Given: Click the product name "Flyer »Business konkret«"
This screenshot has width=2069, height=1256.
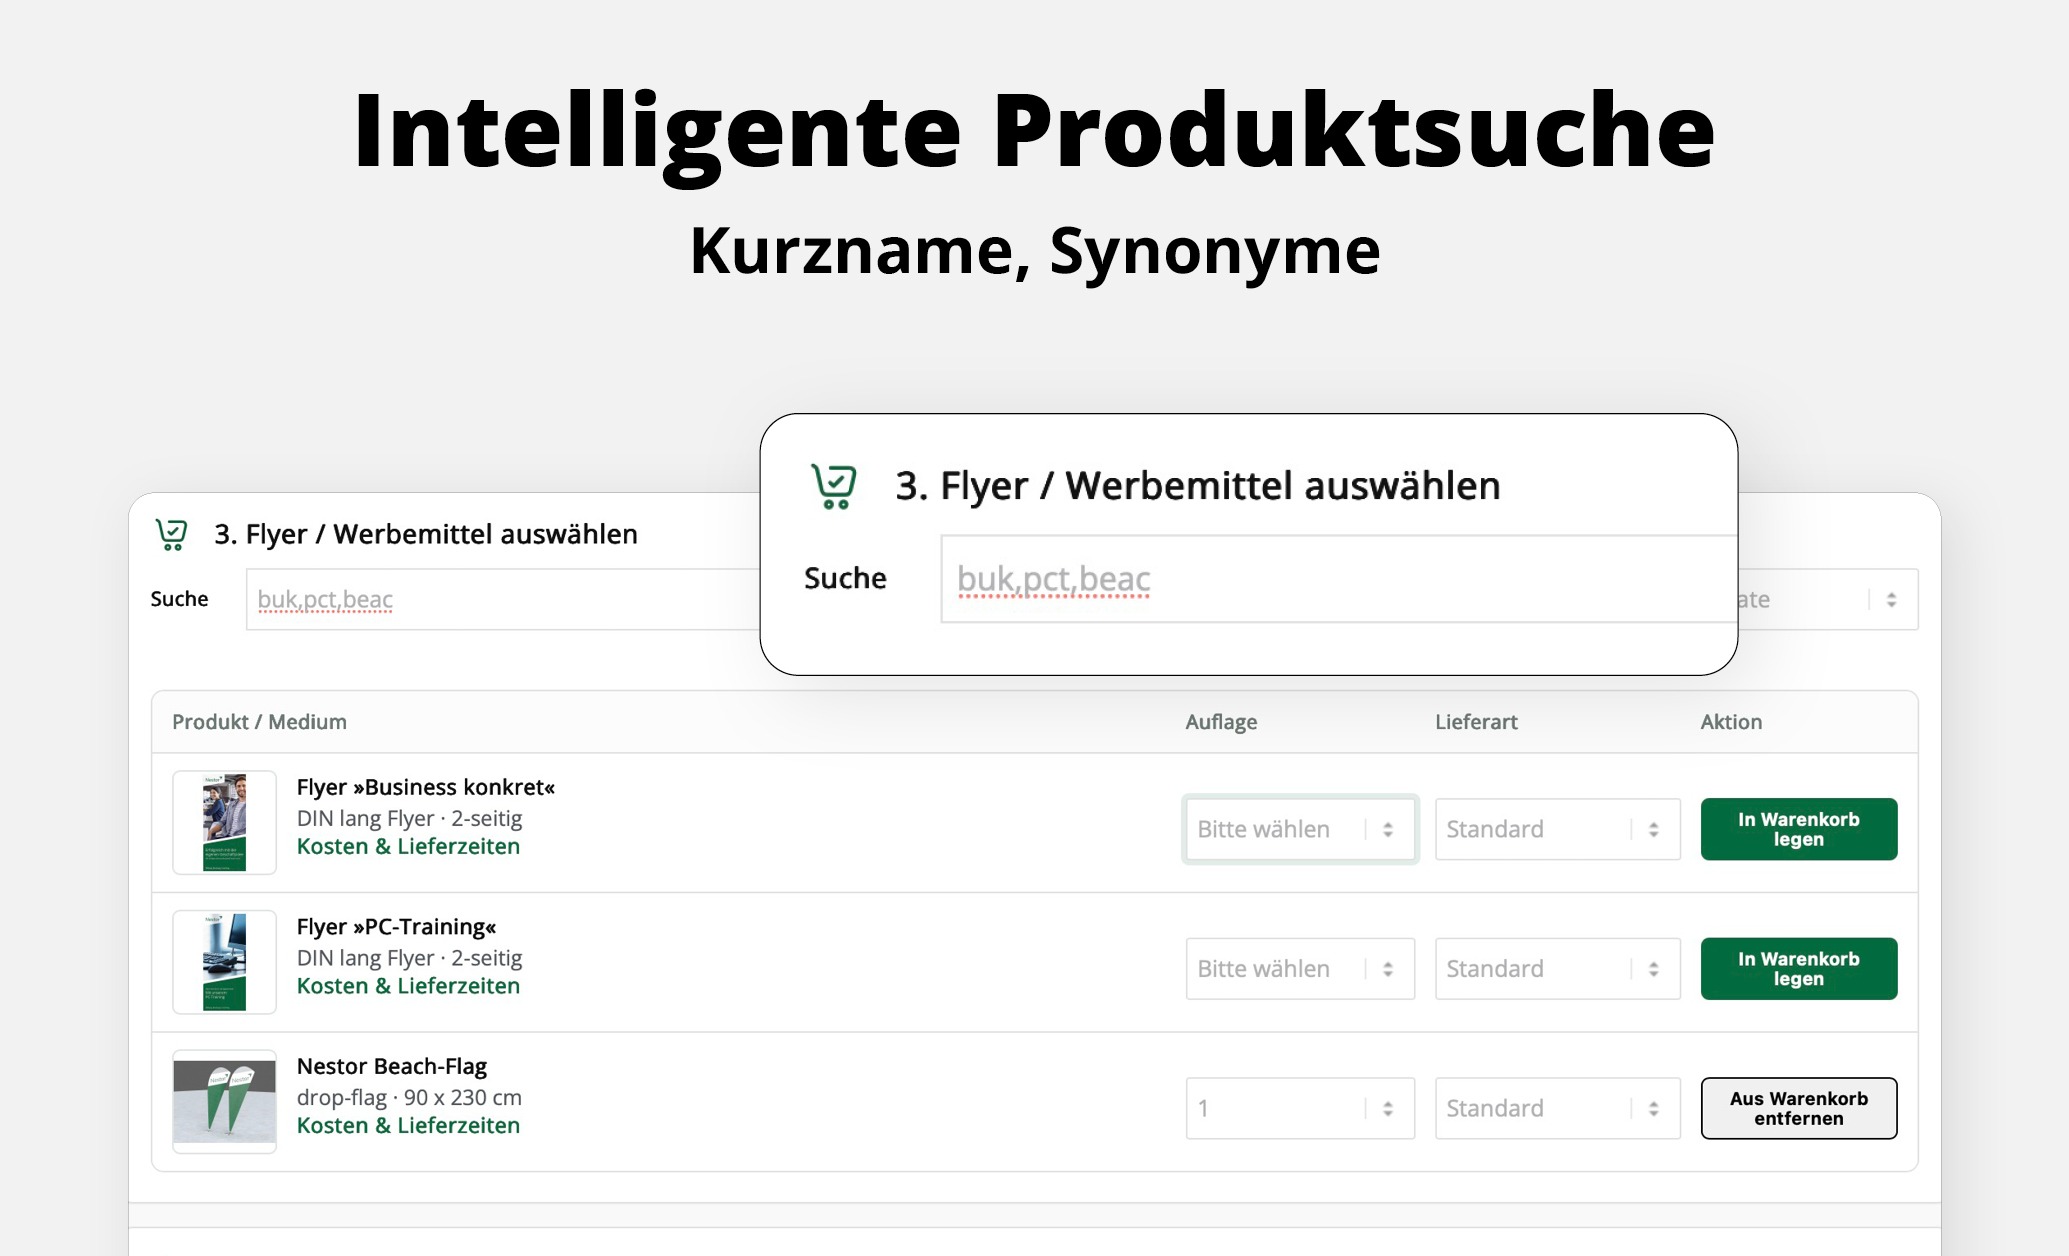Looking at the screenshot, I should tap(426, 787).
